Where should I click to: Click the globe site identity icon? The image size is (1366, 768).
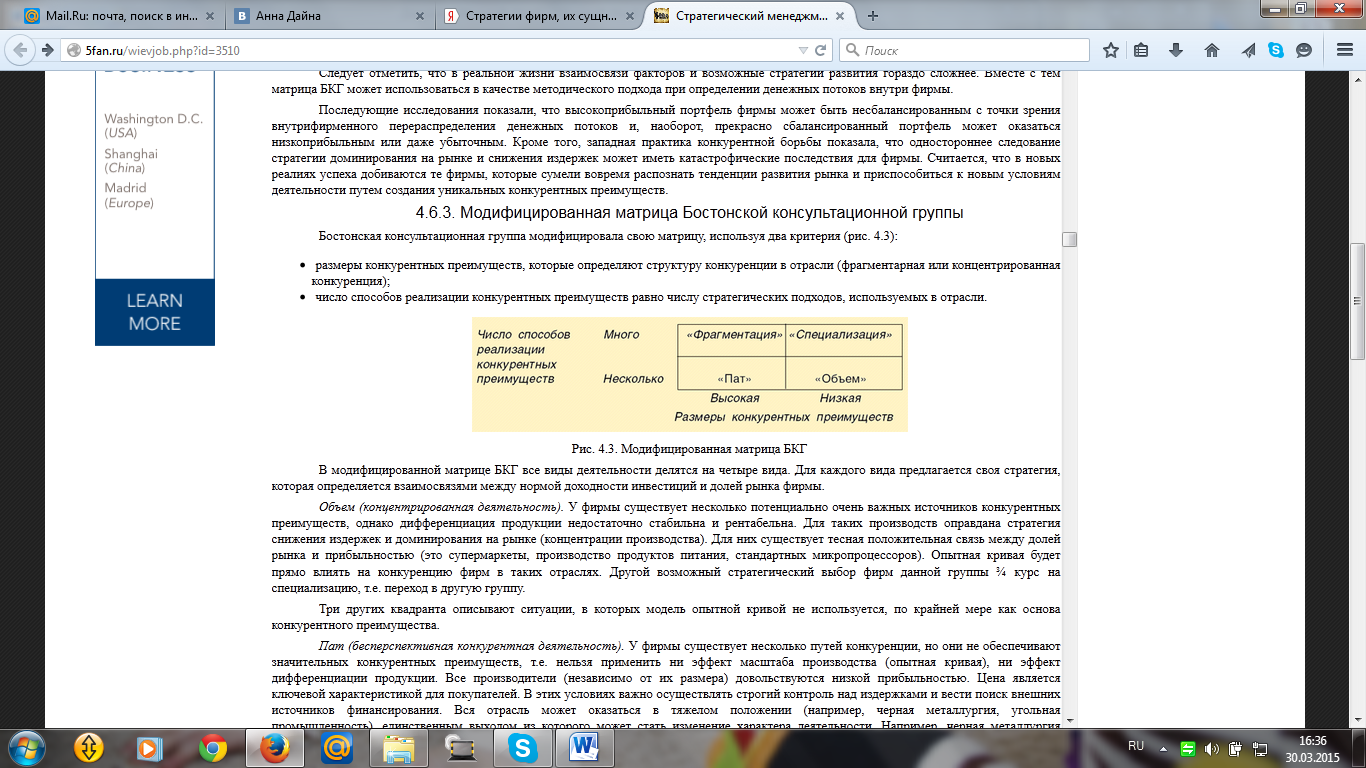[73, 50]
